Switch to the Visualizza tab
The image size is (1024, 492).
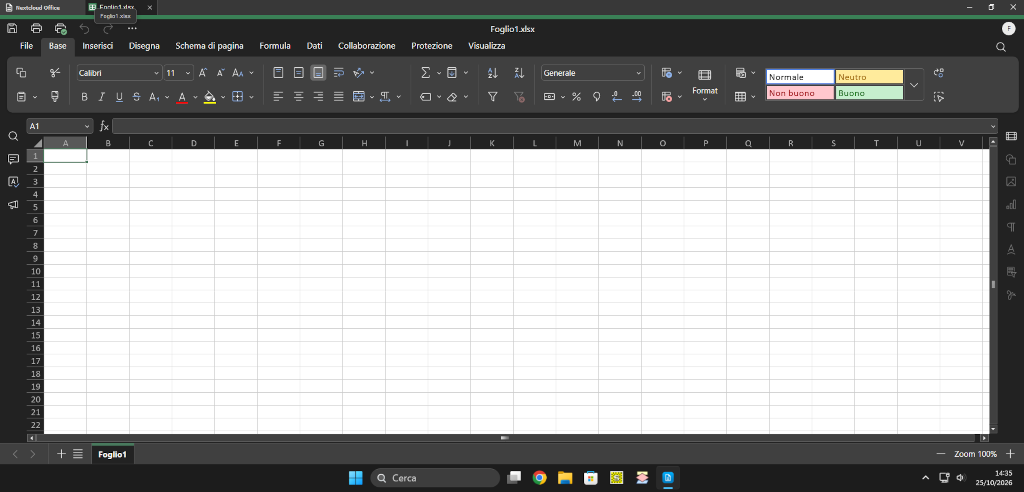(x=487, y=46)
